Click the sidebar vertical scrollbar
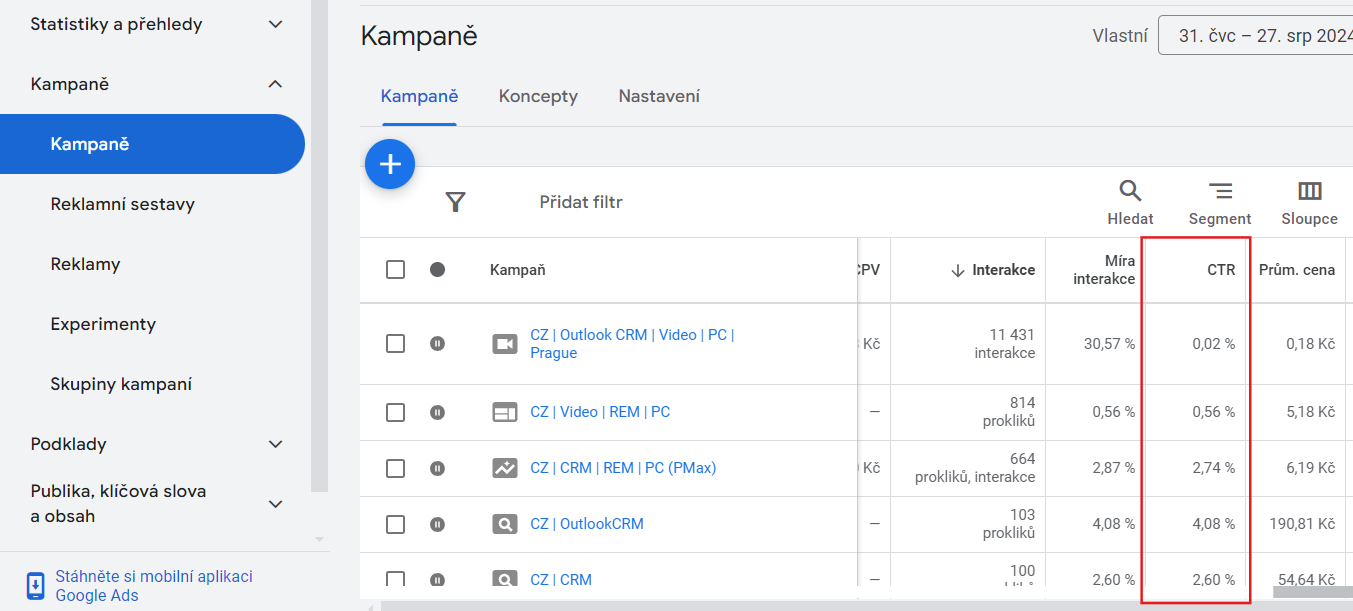Viewport: 1353px width, 611px height. pyautogui.click(x=320, y=245)
